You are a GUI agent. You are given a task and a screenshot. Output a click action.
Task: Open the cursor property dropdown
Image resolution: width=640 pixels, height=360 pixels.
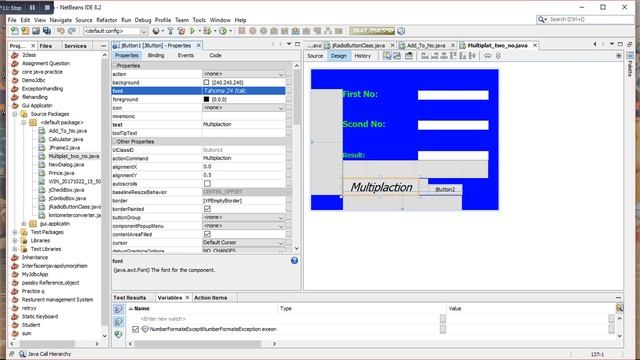click(x=280, y=242)
